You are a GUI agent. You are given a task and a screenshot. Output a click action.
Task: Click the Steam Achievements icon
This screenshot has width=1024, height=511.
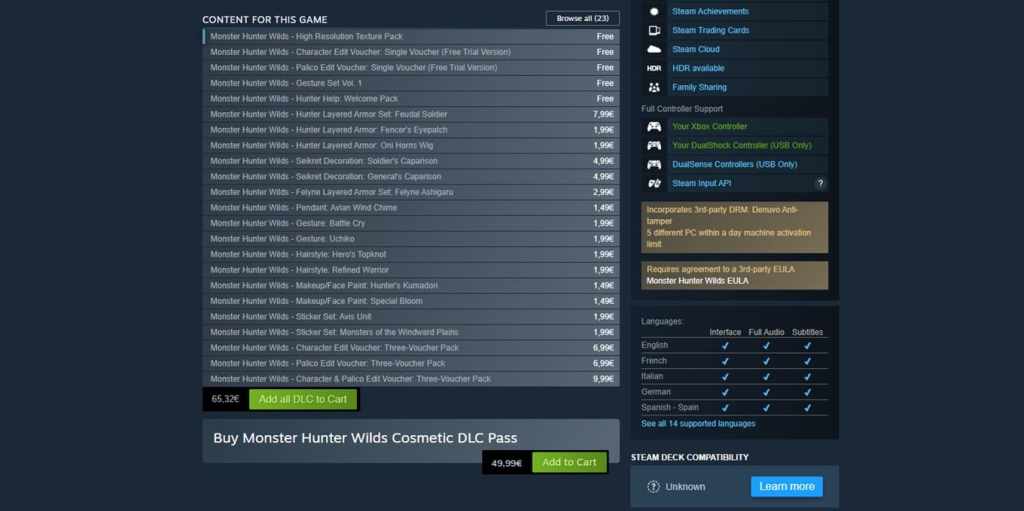[x=654, y=12]
